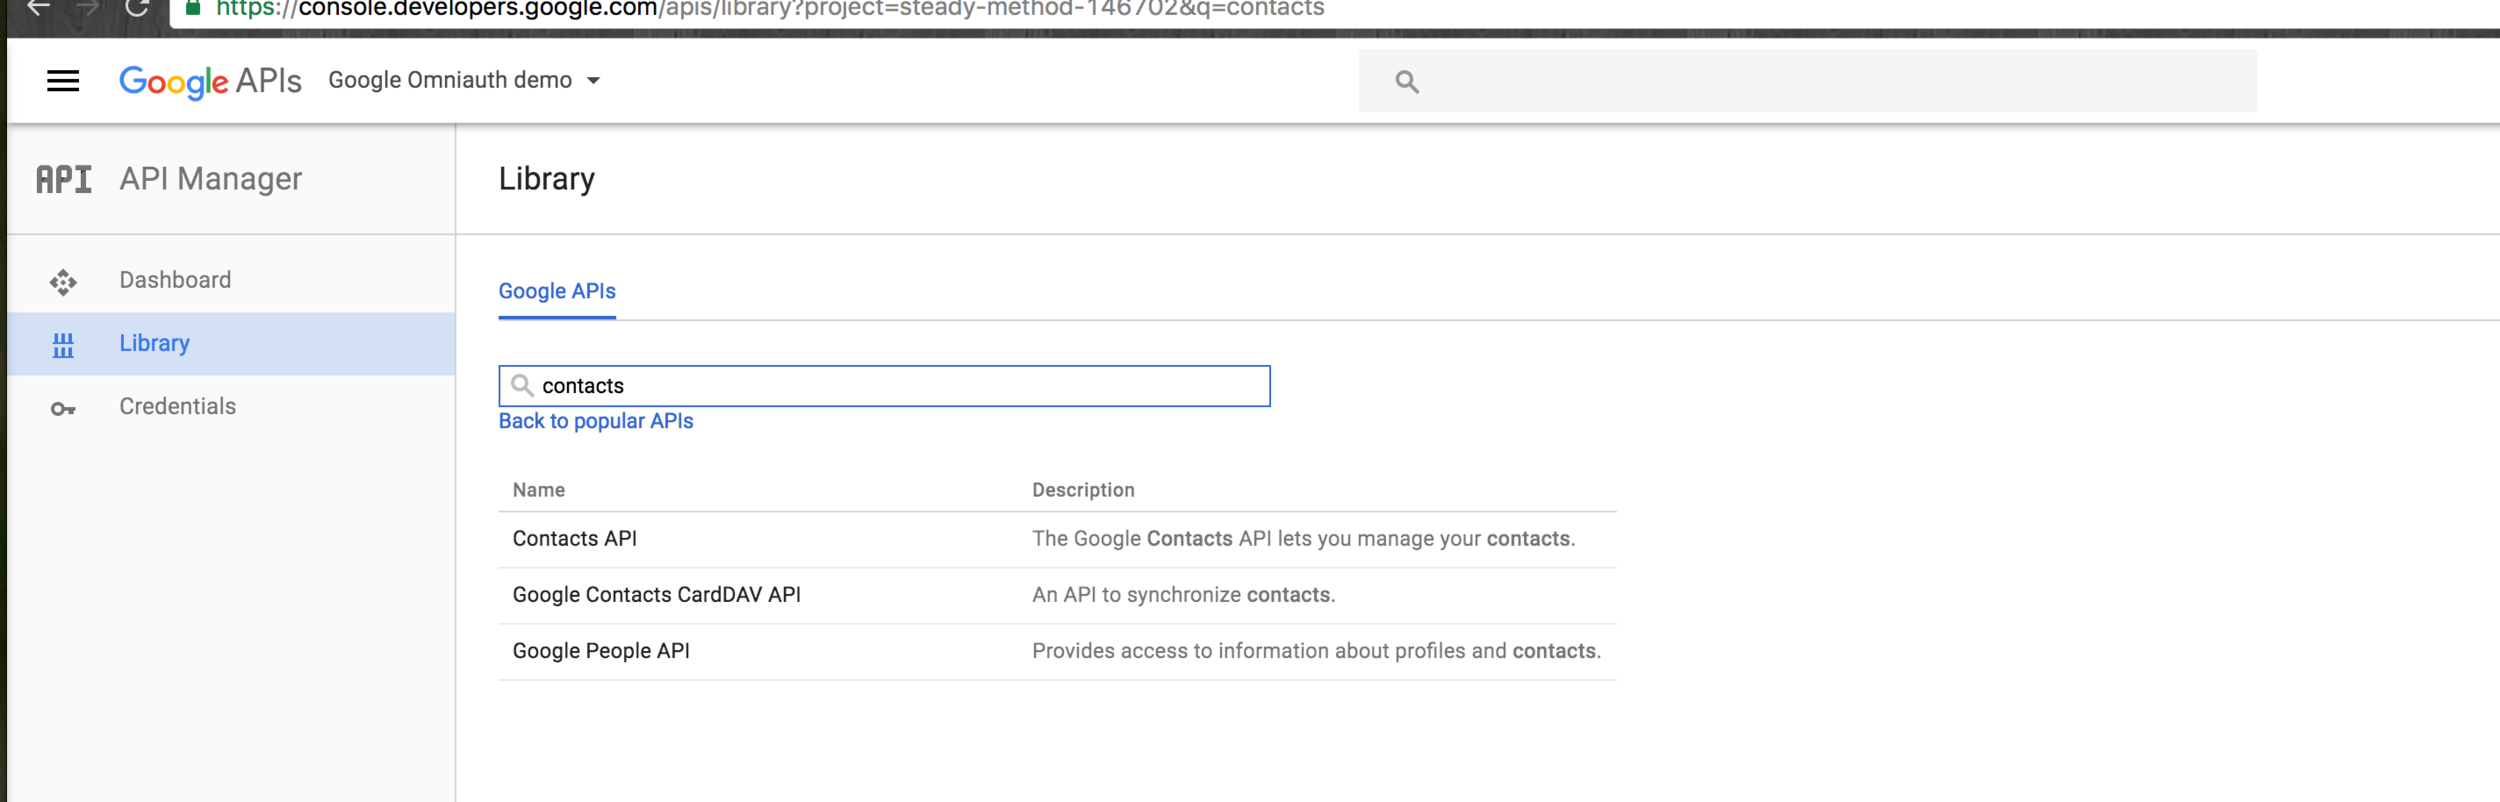Screen dimensions: 2500x802
Task: Open the Google People API result
Action: click(601, 651)
